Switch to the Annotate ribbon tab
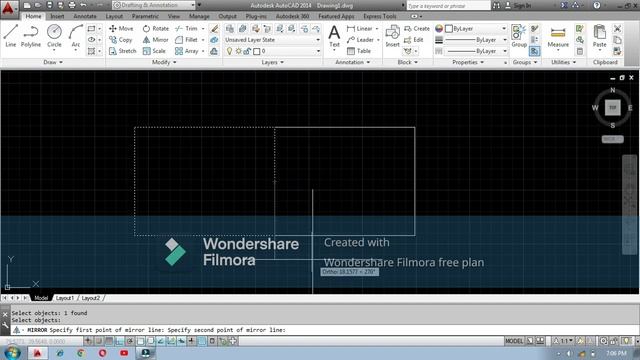This screenshot has height=360, width=640. pyautogui.click(x=85, y=16)
